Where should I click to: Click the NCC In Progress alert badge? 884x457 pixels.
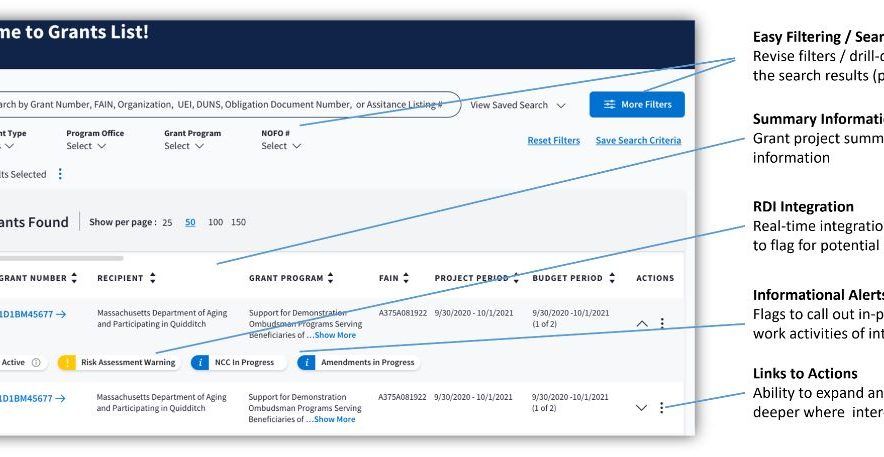[x=238, y=363]
